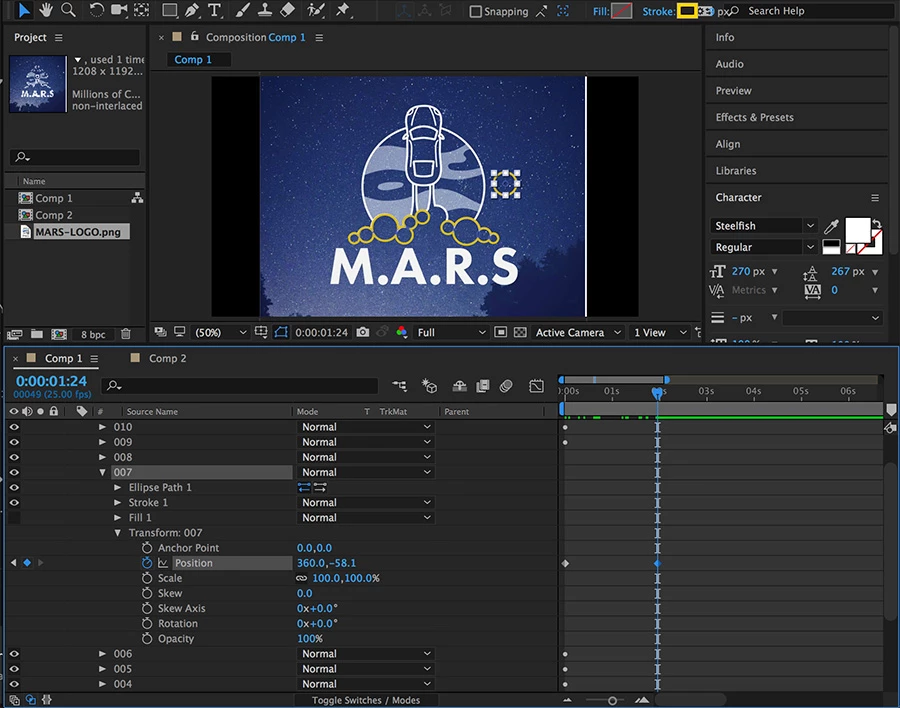Select the Rotation tool
Viewport: 900px width, 708px height.
[96, 10]
